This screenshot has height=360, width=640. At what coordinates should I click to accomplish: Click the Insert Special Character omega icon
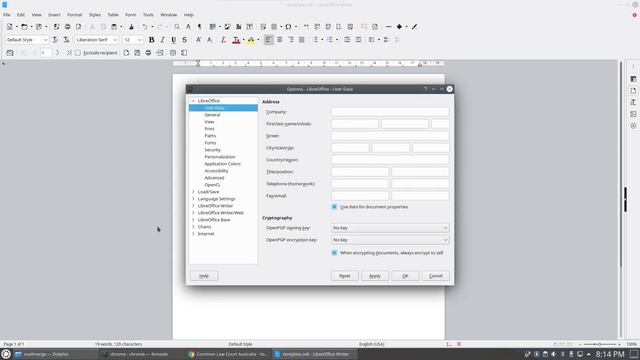coord(288,27)
